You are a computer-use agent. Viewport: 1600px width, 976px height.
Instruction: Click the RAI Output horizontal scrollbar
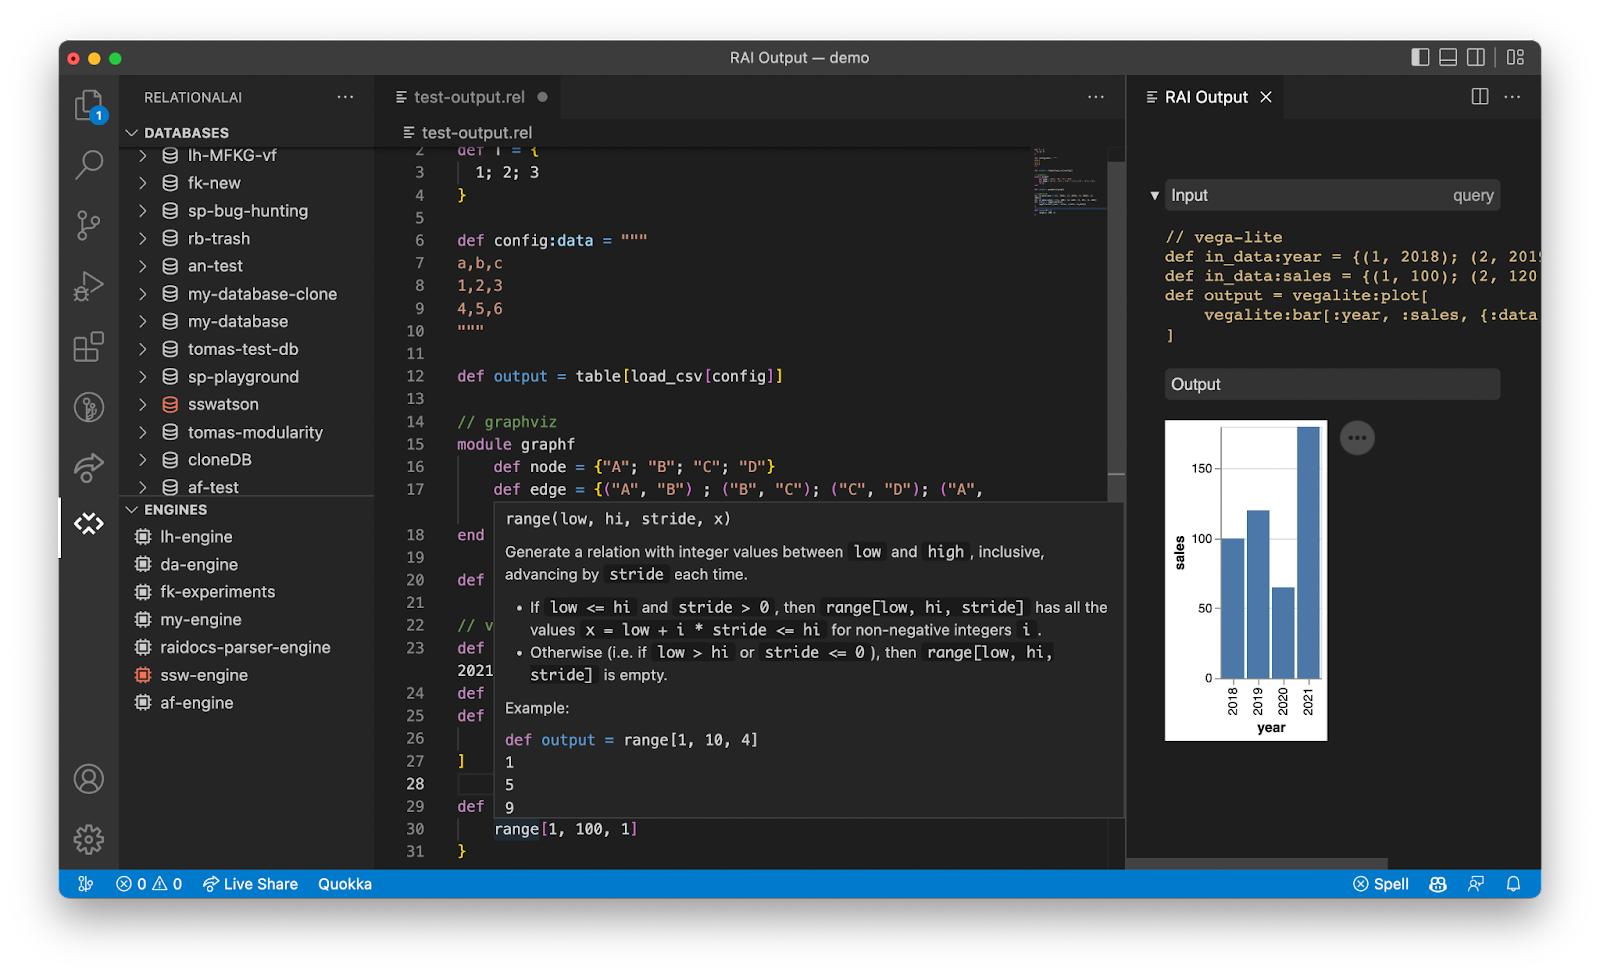[x=1257, y=863]
